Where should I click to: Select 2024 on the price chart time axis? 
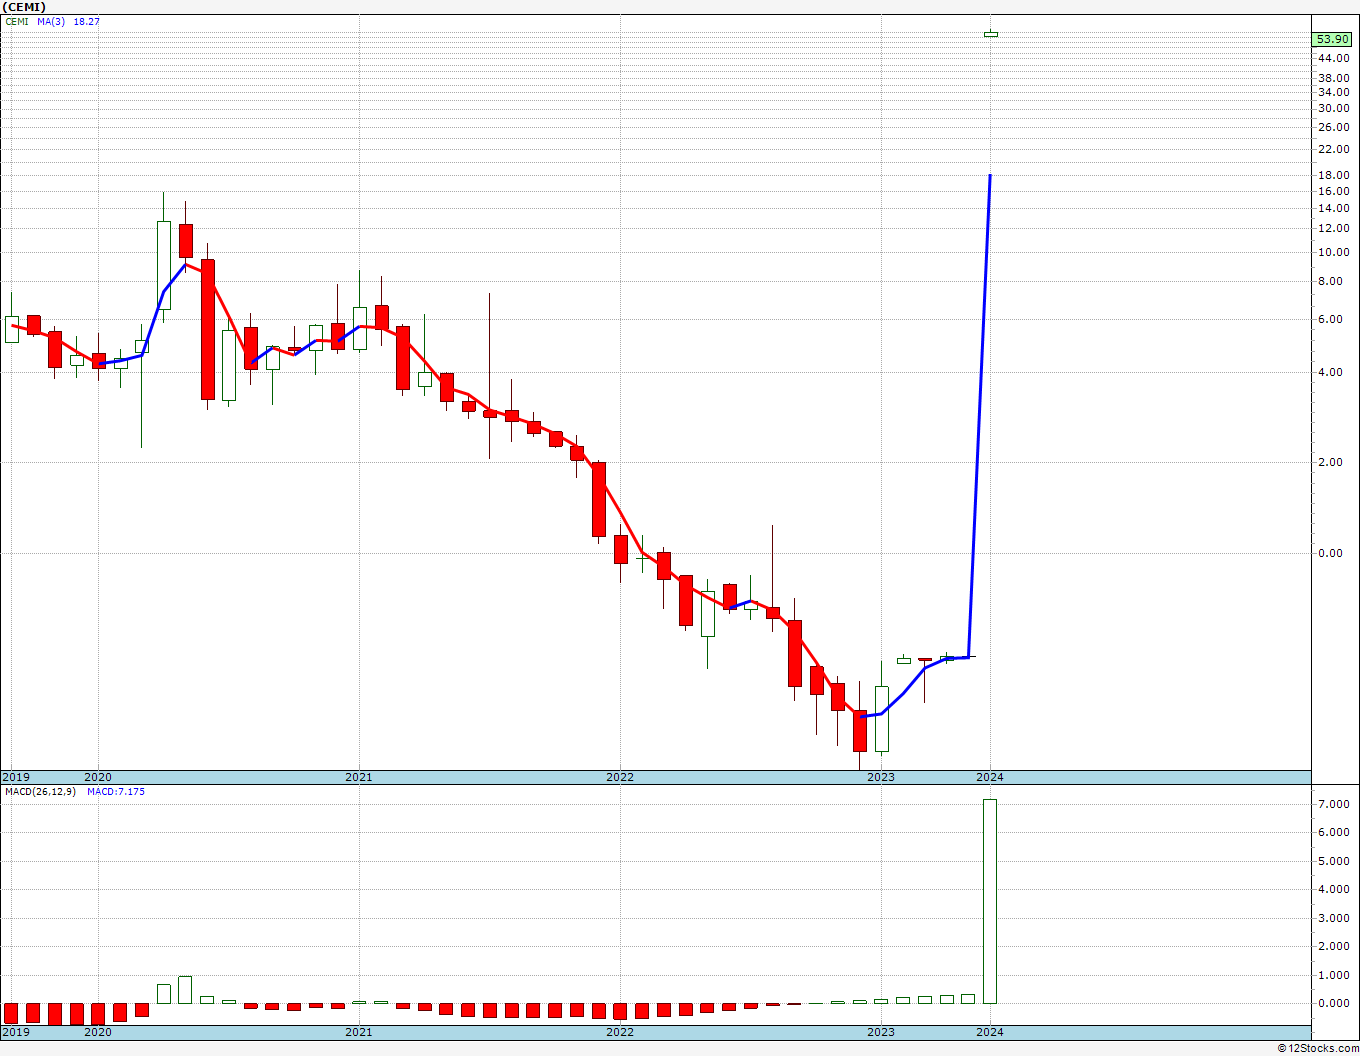(990, 777)
